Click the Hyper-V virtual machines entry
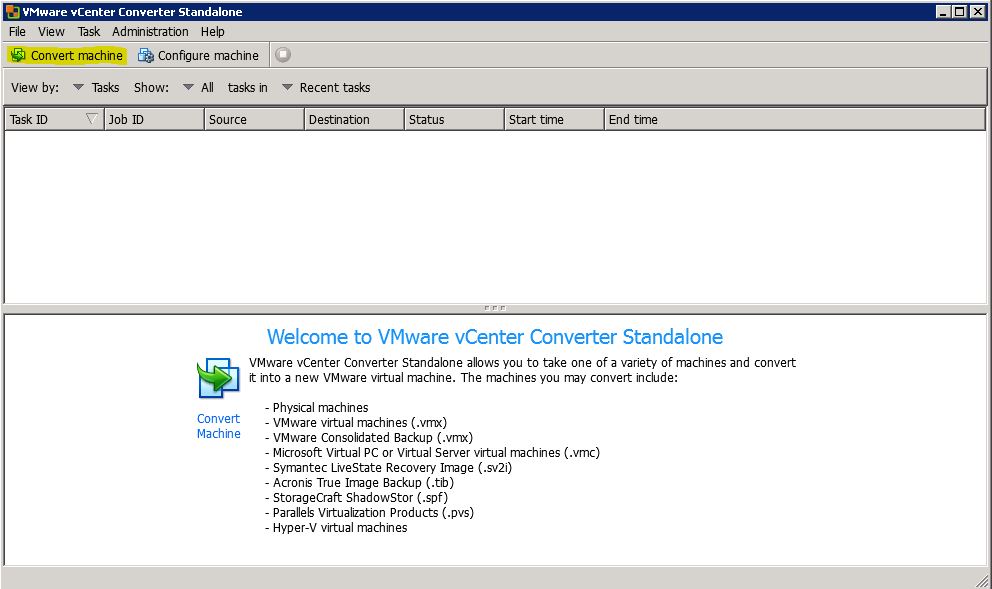Viewport: 992px width, 589px height. point(340,528)
